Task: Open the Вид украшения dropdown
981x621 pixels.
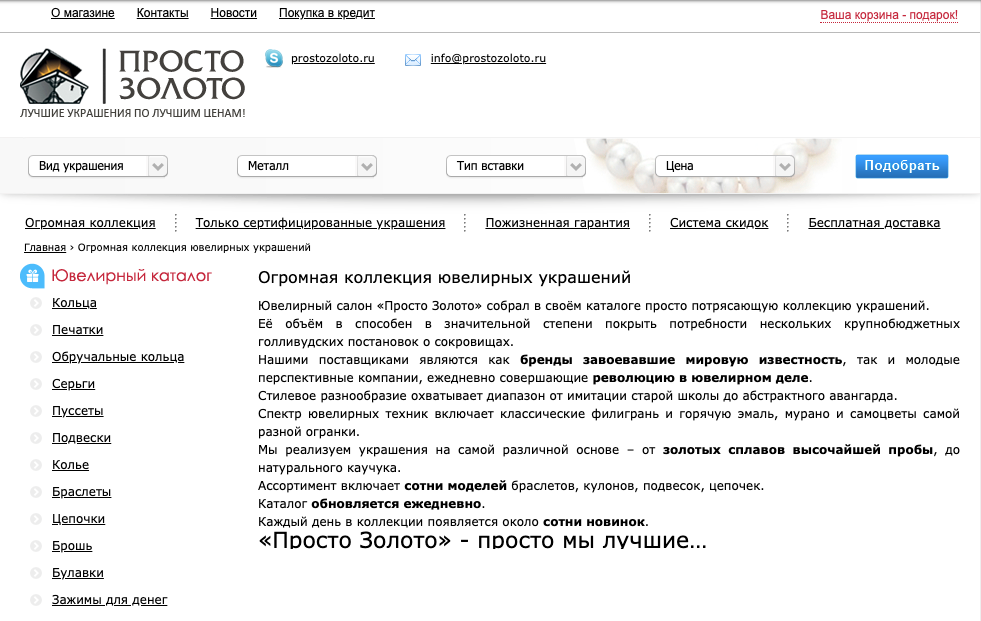Action: point(97,166)
